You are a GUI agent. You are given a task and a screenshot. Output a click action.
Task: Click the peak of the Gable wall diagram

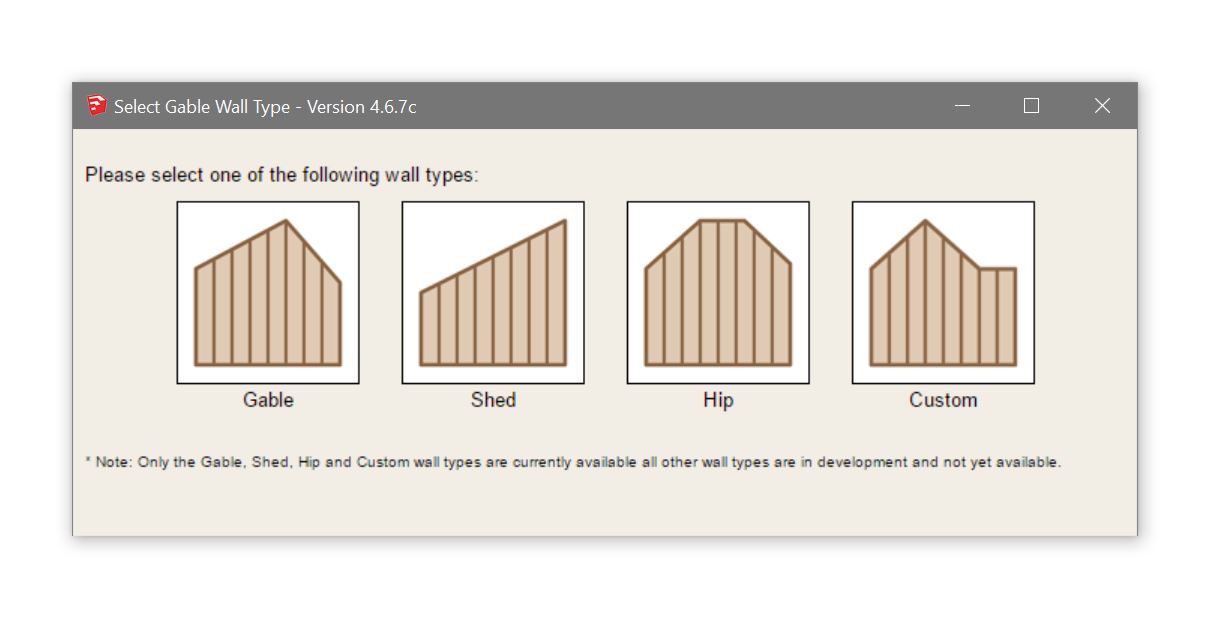286,222
